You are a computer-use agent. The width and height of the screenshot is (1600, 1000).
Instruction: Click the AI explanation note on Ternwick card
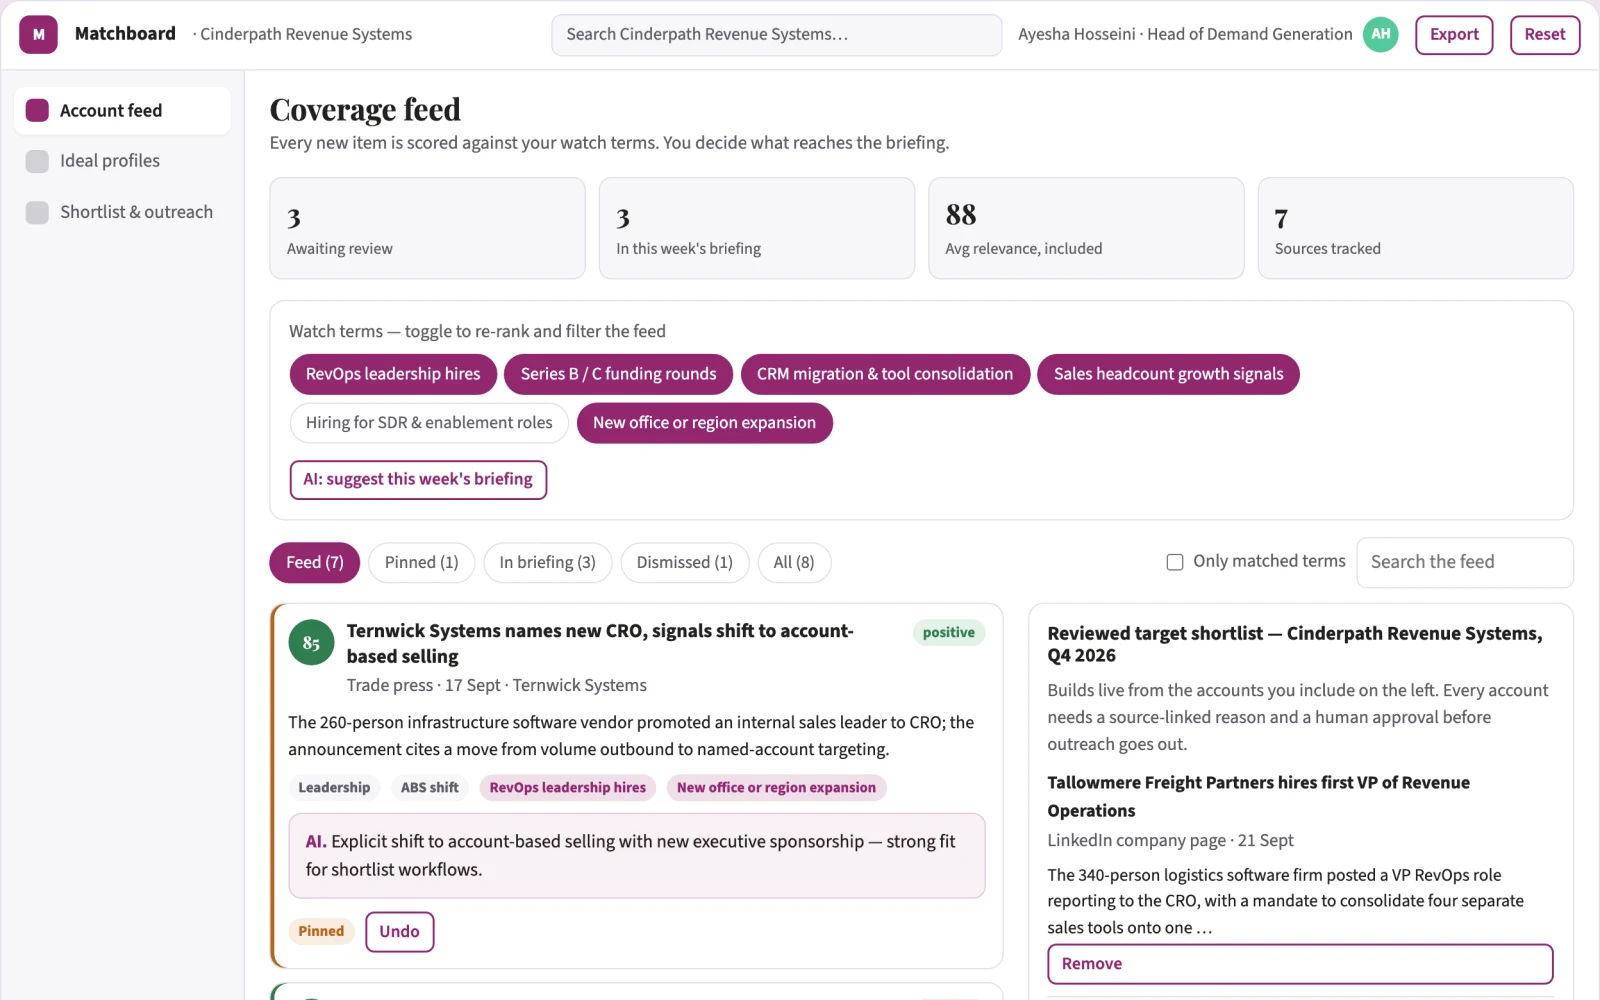click(x=637, y=856)
